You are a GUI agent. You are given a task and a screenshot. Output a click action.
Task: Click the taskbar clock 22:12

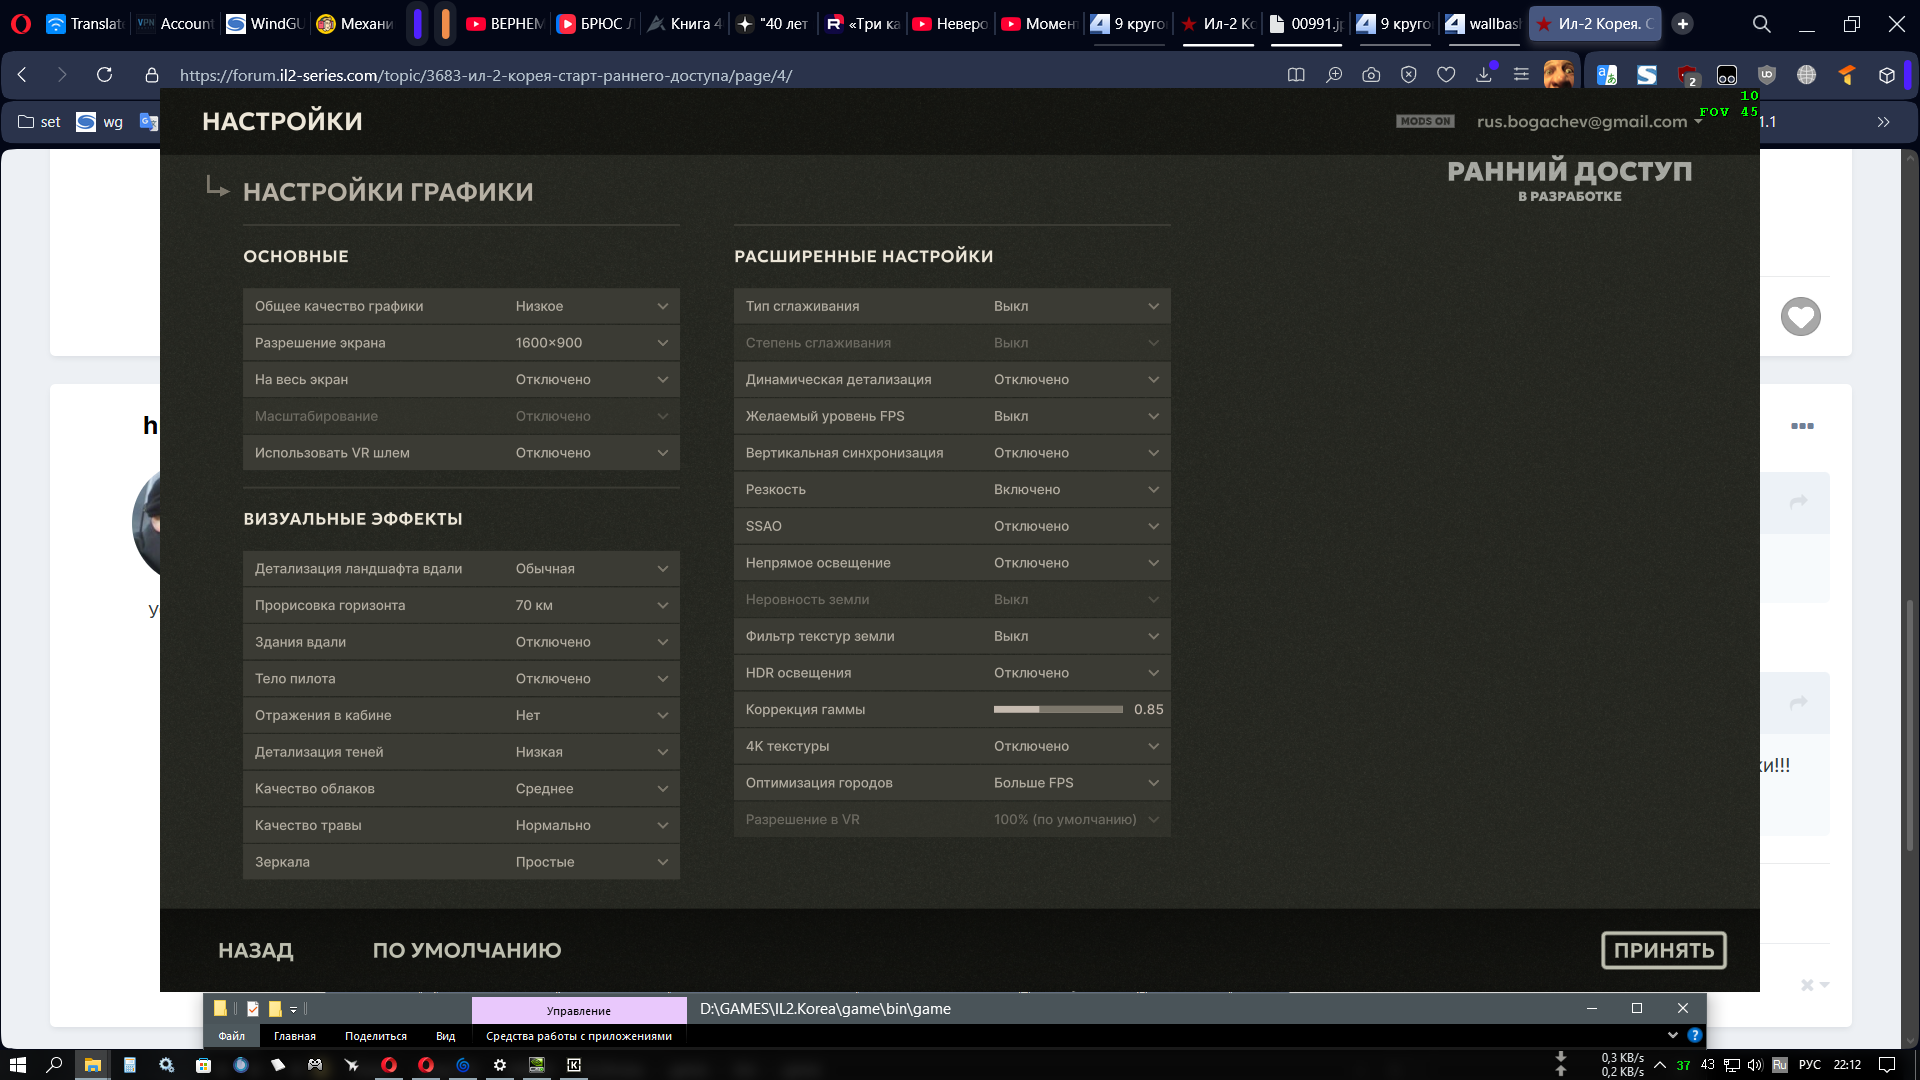[x=1847, y=1065]
